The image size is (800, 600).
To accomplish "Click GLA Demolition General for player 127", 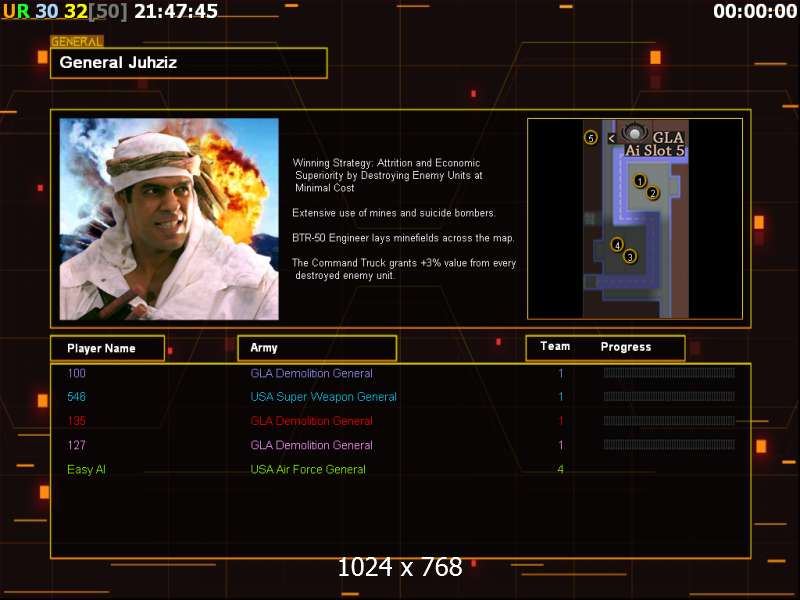I will pos(312,445).
